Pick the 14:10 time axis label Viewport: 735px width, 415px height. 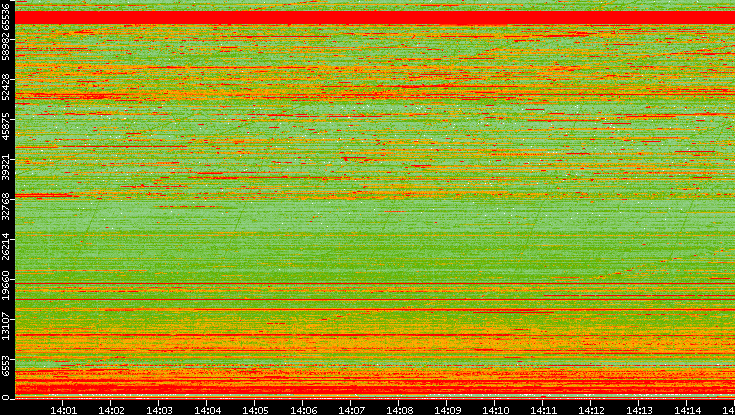(x=495, y=410)
